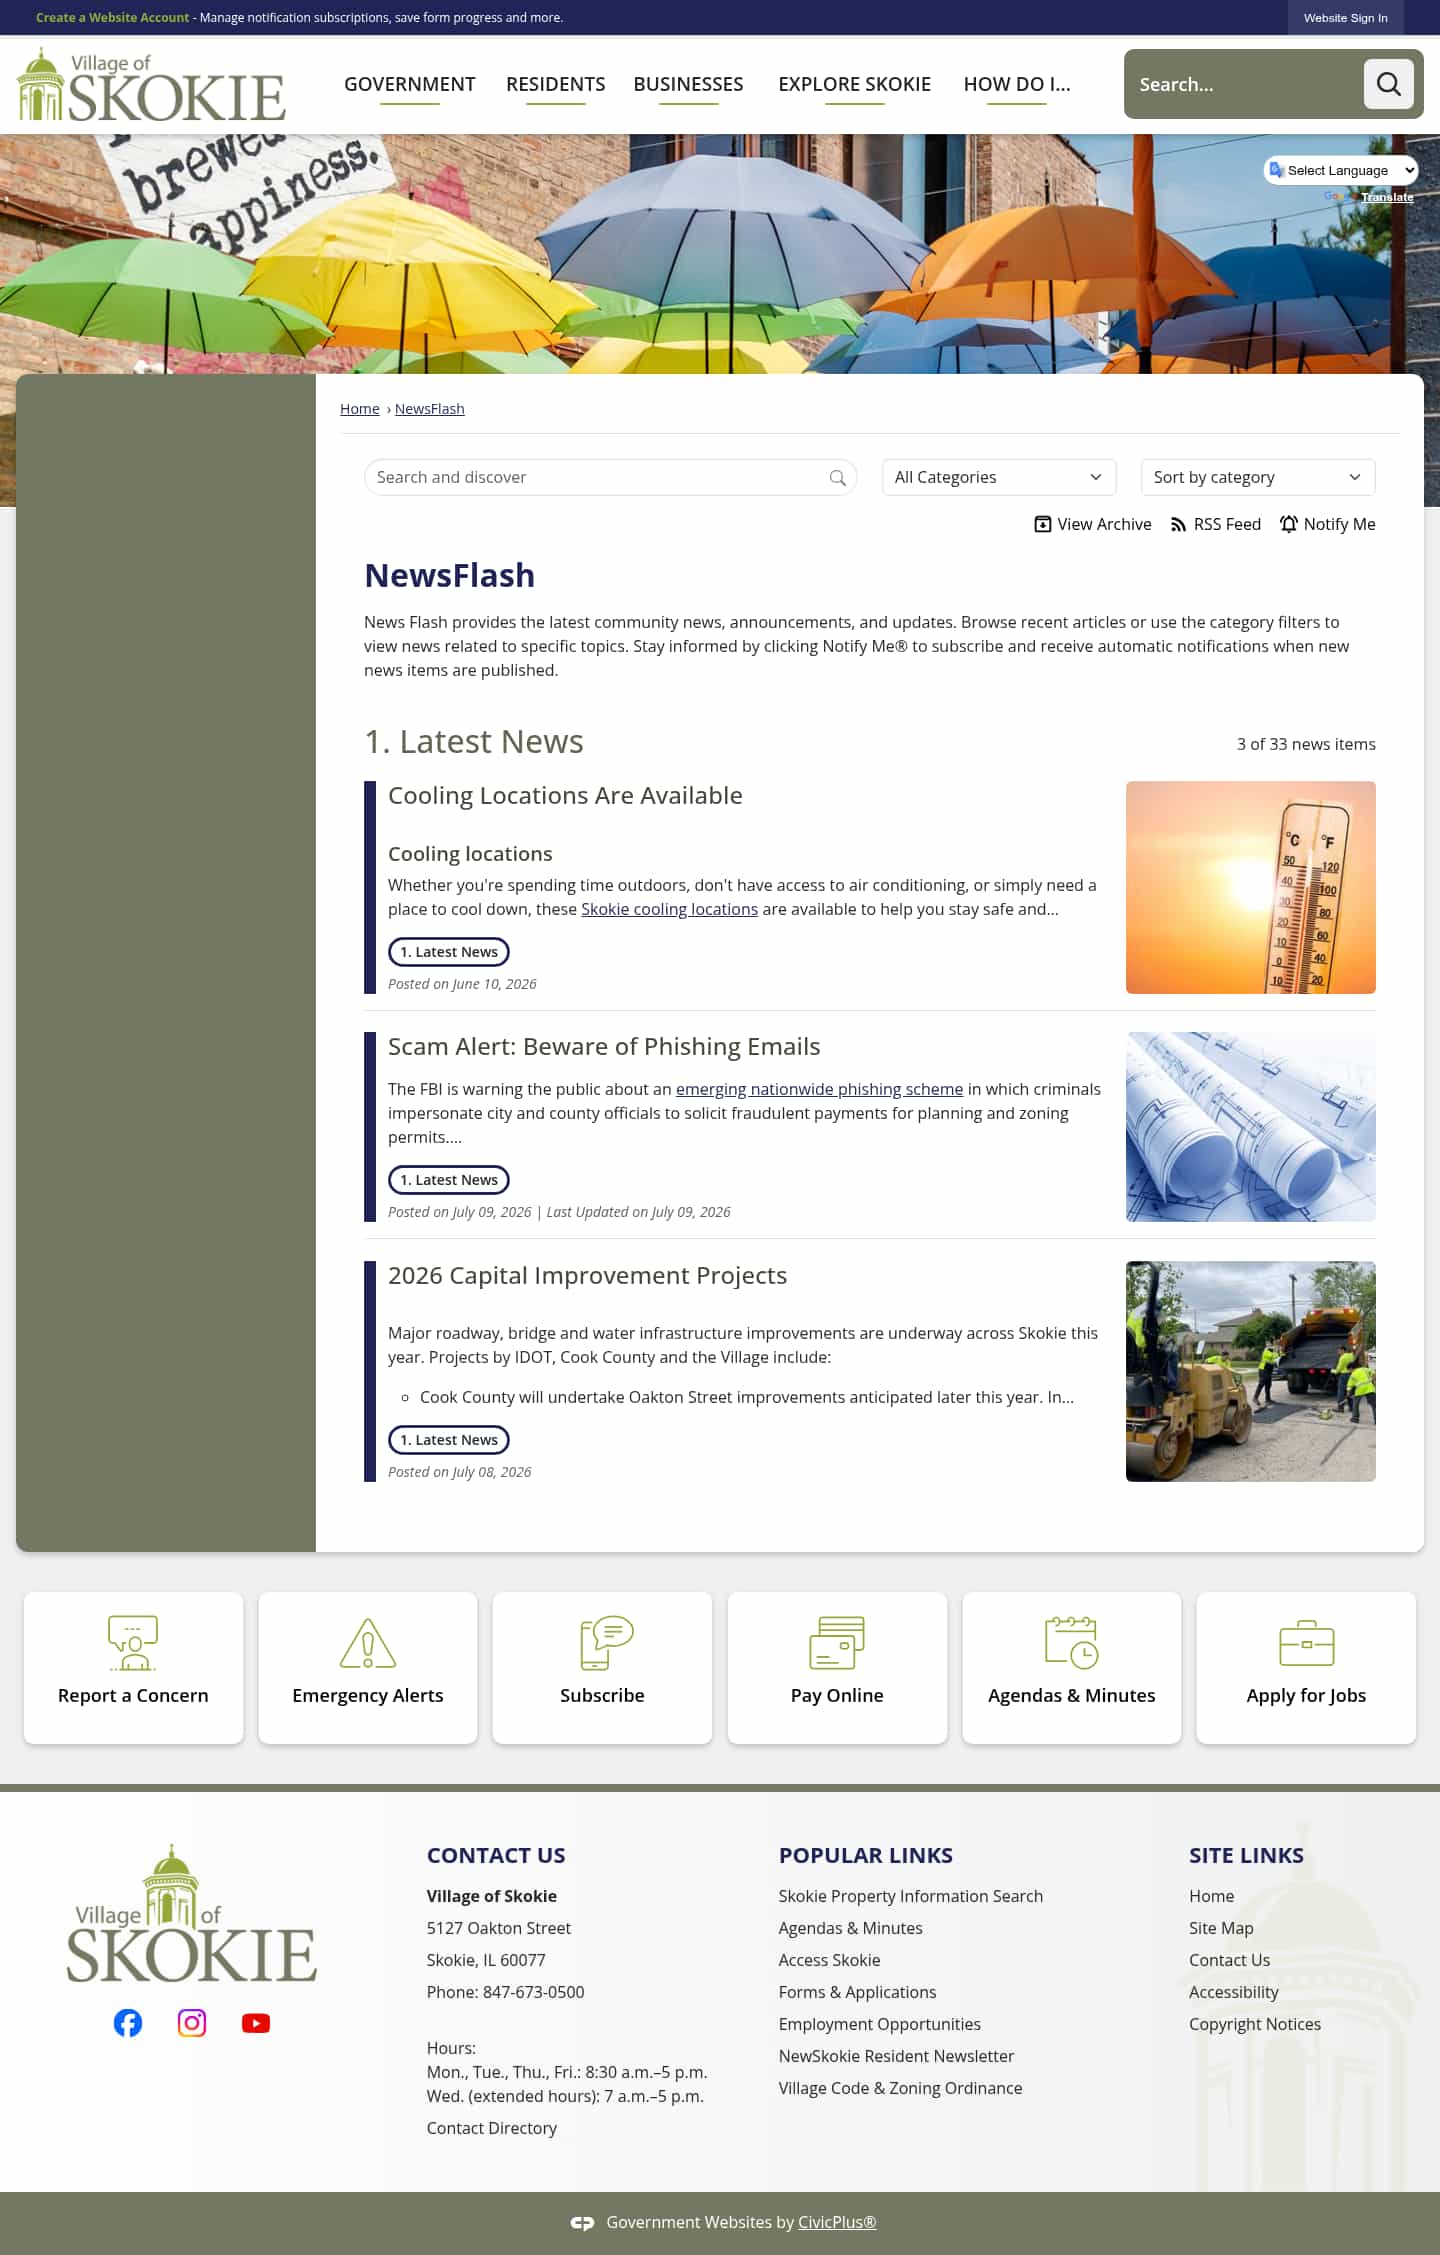Click Site Map in Site Links
1440x2255 pixels.
(x=1221, y=1928)
